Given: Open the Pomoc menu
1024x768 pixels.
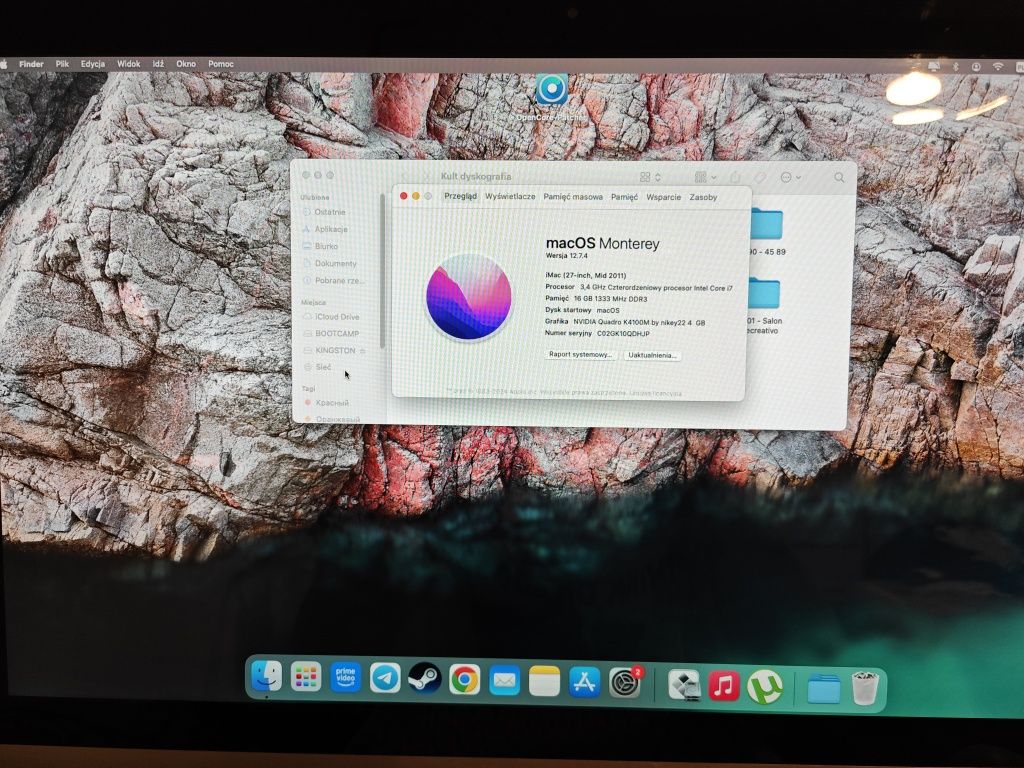Looking at the screenshot, I should [221, 64].
